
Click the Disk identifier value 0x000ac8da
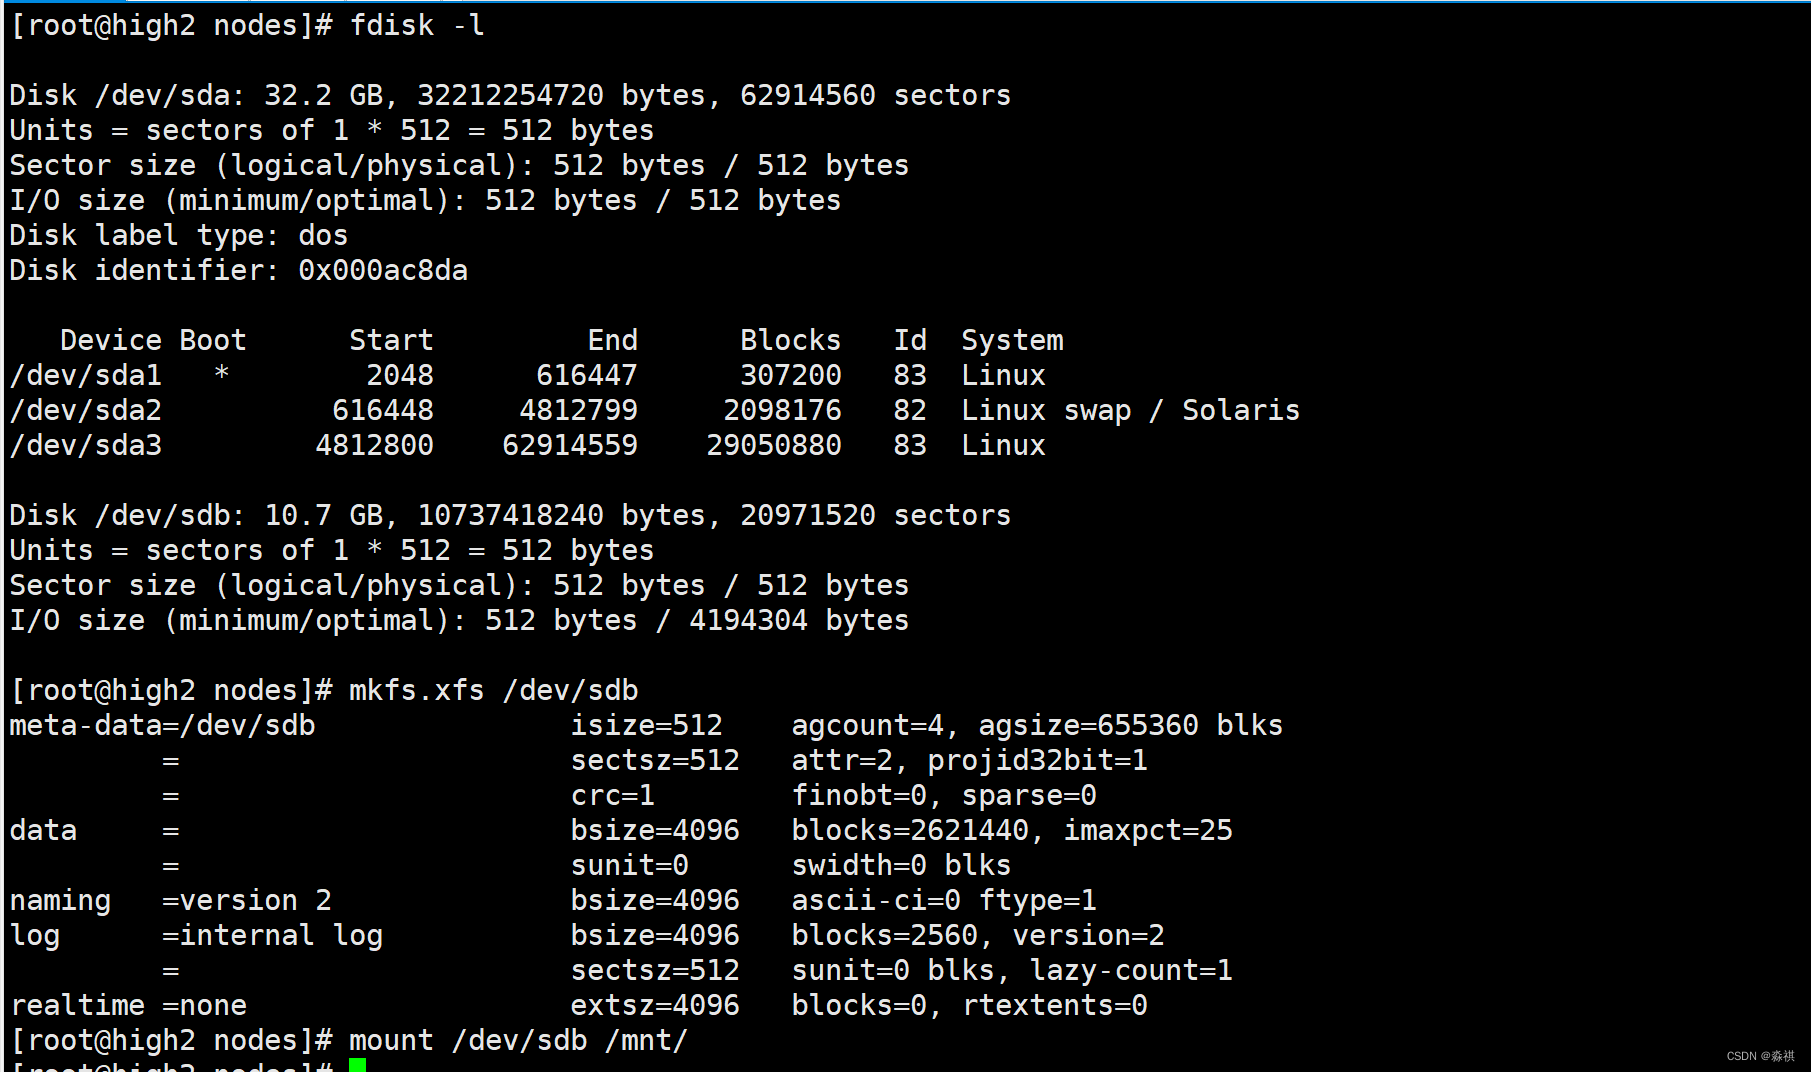coord(383,270)
